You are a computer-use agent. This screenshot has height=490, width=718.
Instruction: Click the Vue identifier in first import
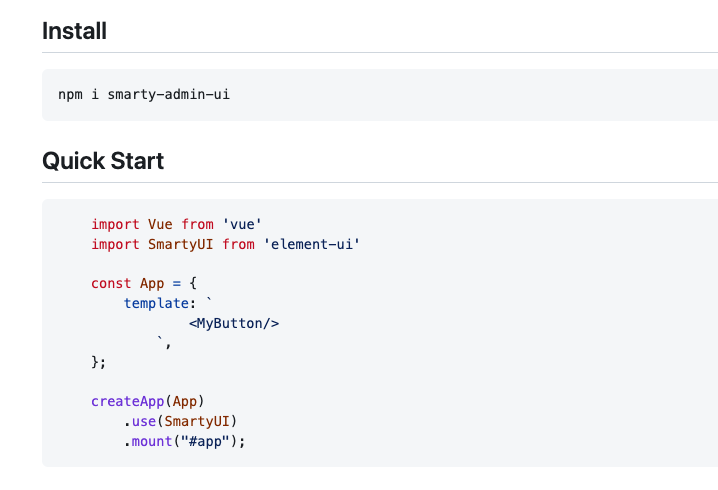pyautogui.click(x=160, y=225)
